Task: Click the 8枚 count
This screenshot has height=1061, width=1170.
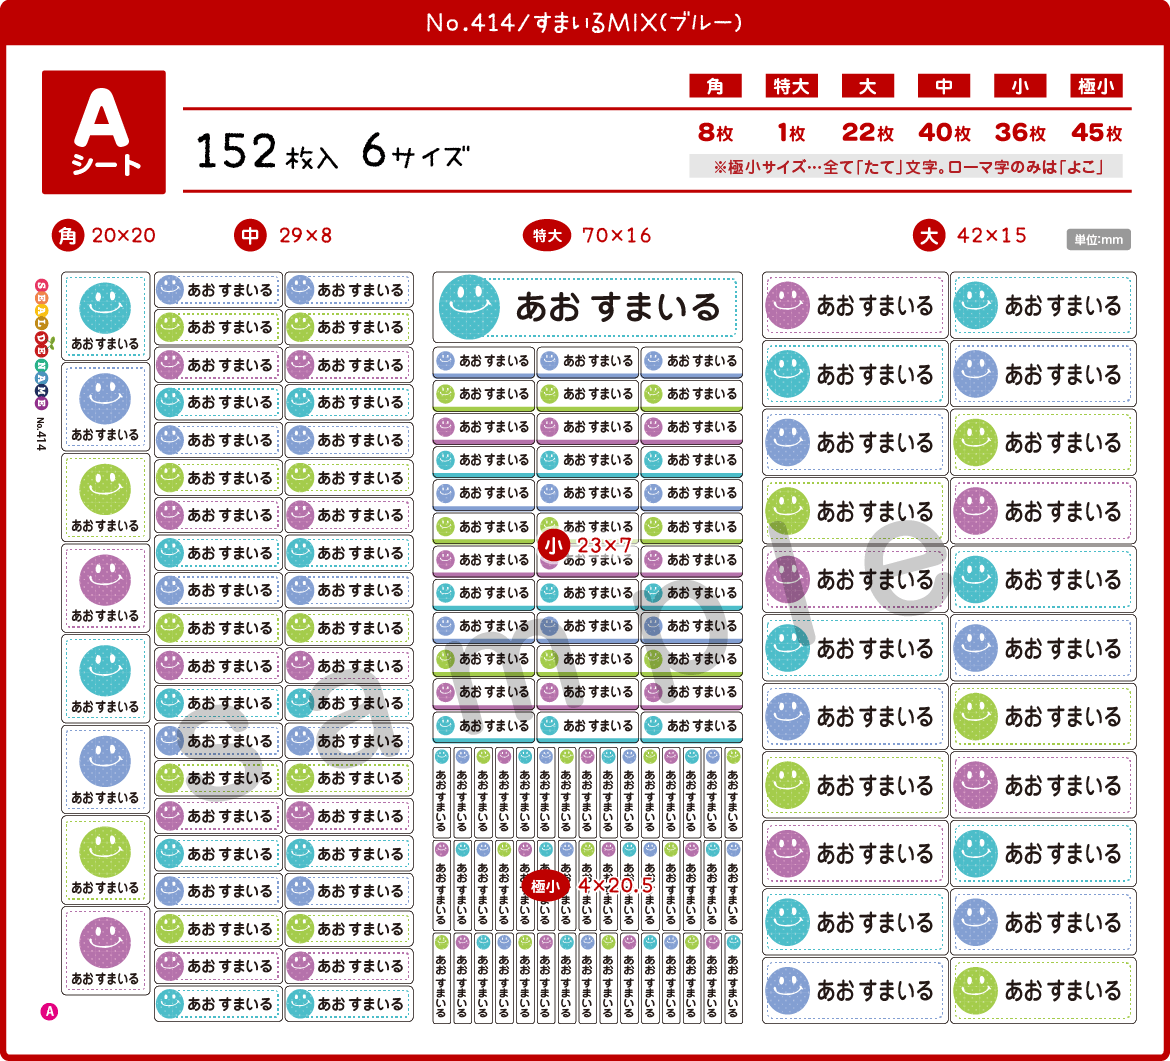Action: [716, 133]
